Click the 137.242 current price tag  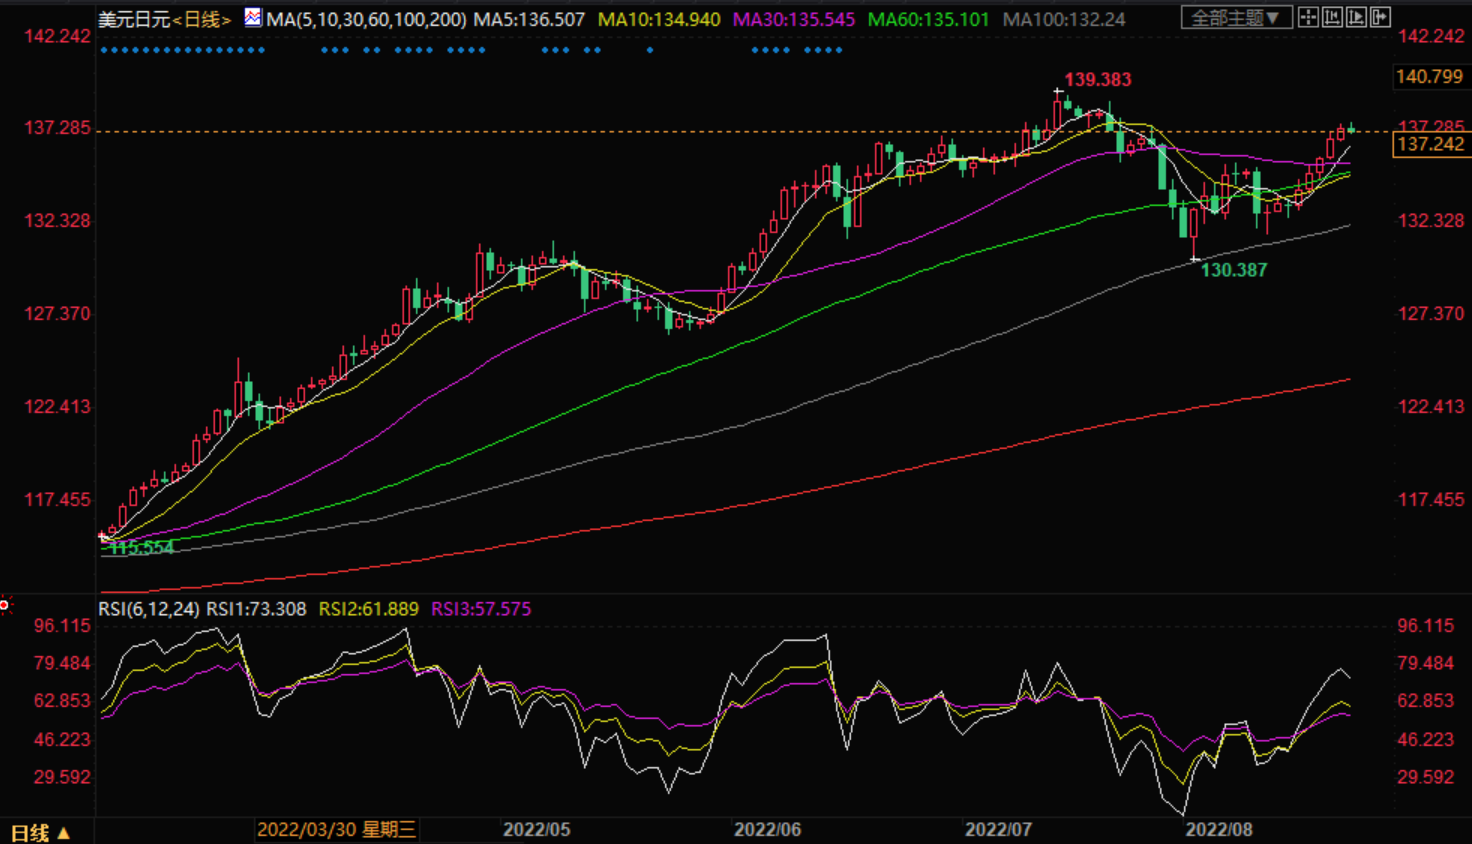[1430, 144]
